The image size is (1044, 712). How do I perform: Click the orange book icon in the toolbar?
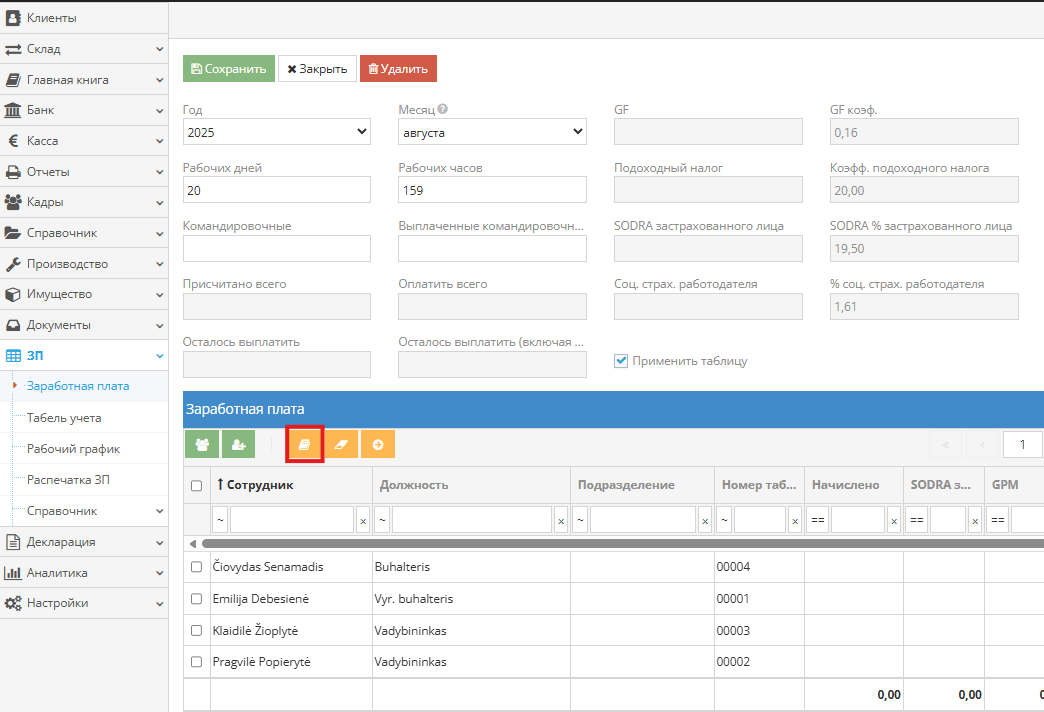tap(304, 445)
